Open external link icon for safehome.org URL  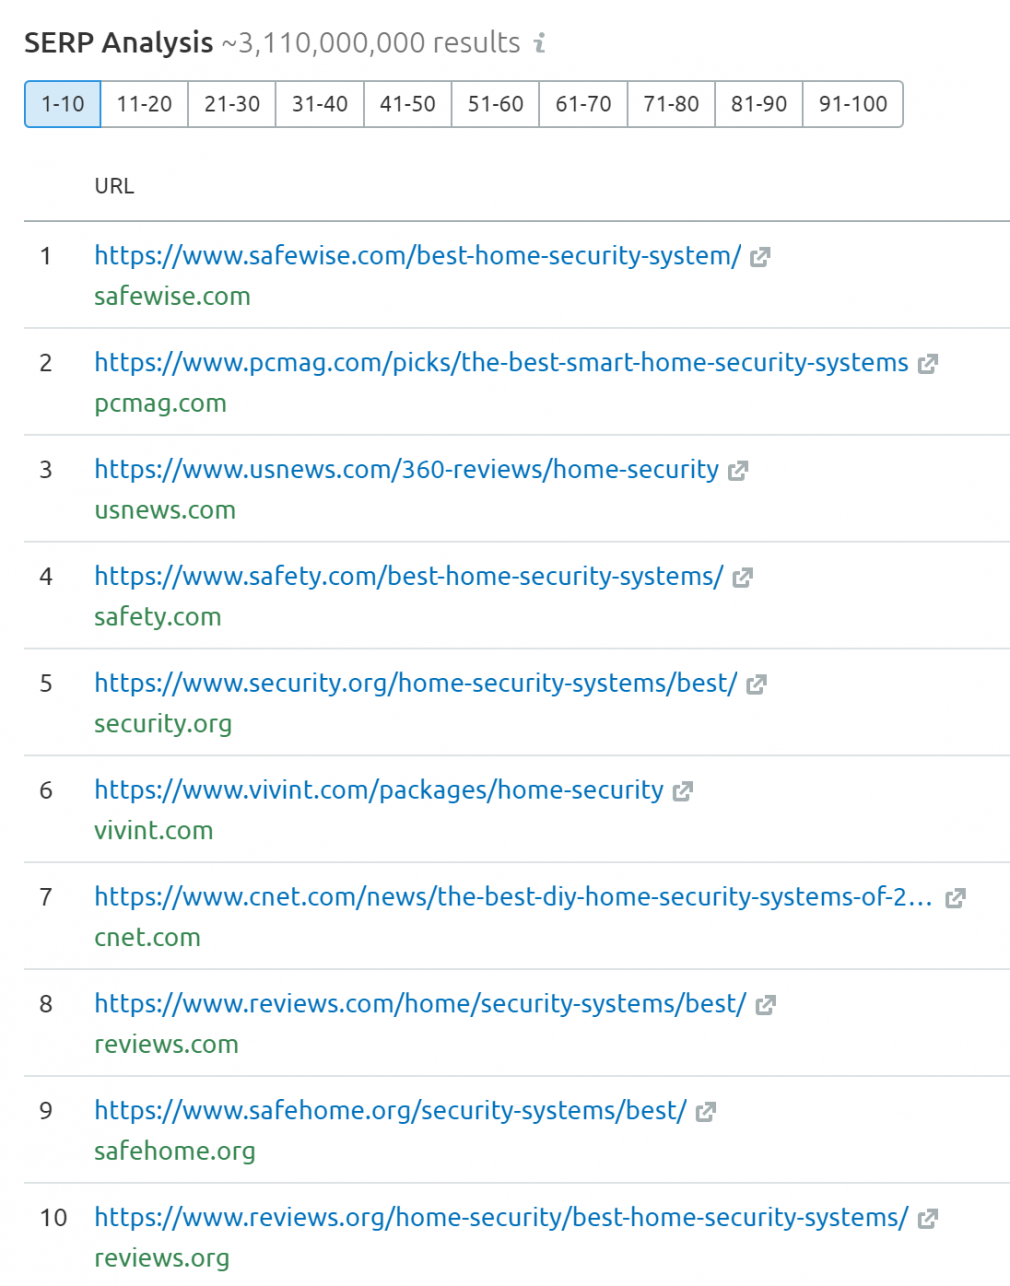click(x=706, y=1112)
